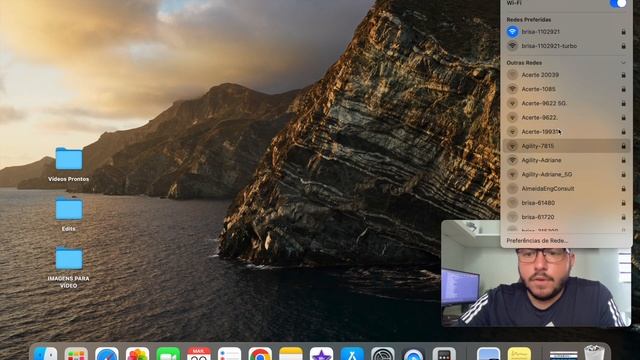Join the Acerte-9622. network

(566, 118)
